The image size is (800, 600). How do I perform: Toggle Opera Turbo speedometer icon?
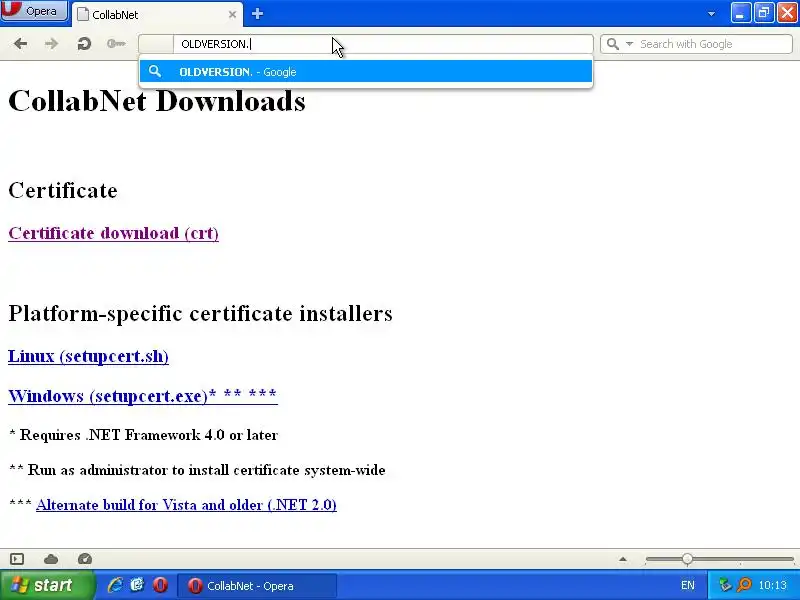click(x=85, y=559)
